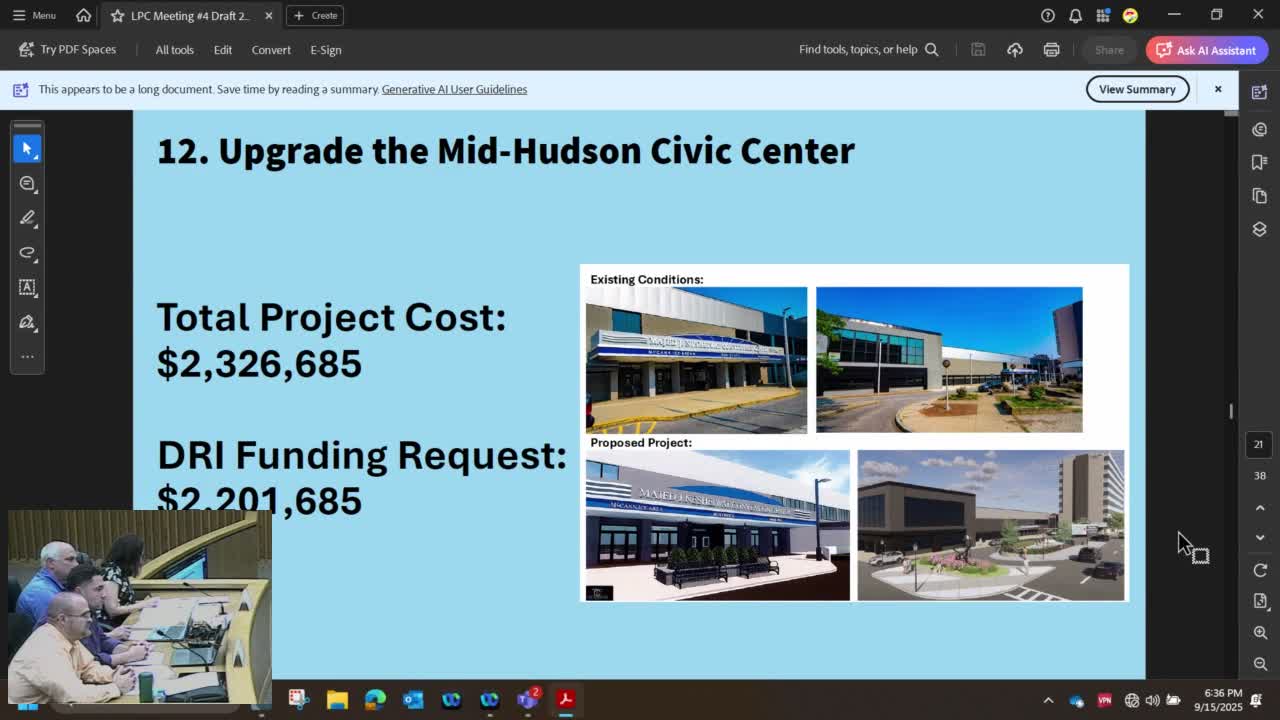The height and width of the screenshot is (720, 1280).
Task: Zoom in using the magnifier plus icon
Action: click(x=1260, y=633)
